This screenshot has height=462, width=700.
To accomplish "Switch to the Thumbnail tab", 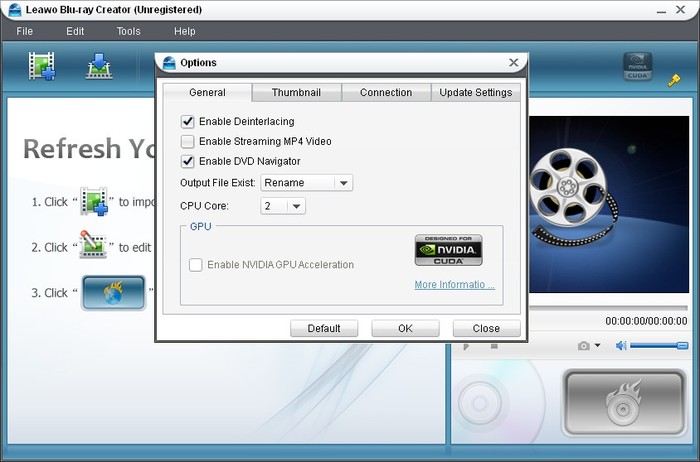I will point(296,93).
